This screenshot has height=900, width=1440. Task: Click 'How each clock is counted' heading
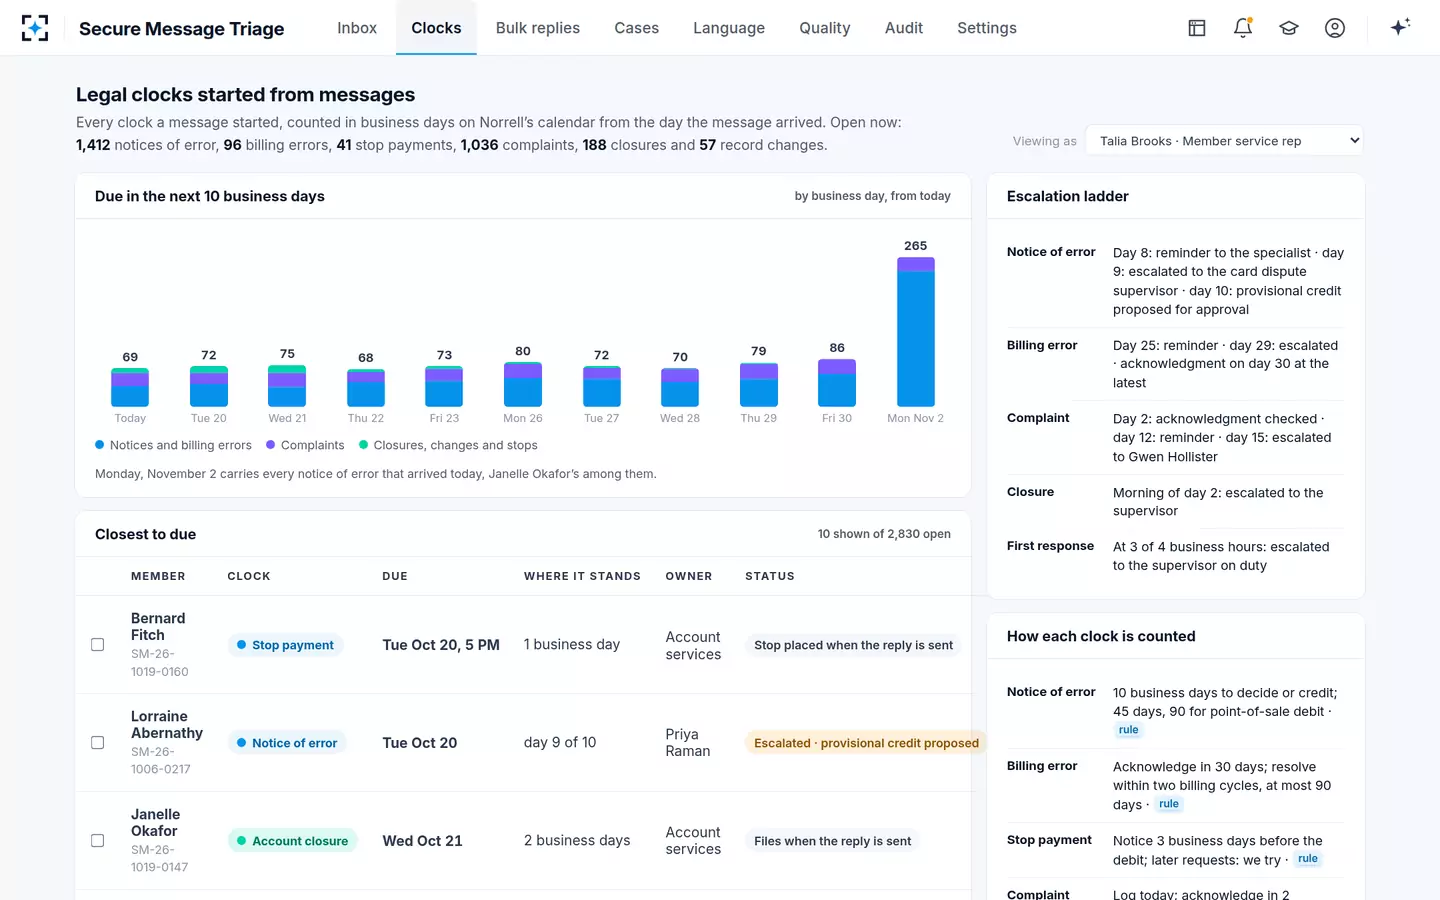coord(1101,636)
